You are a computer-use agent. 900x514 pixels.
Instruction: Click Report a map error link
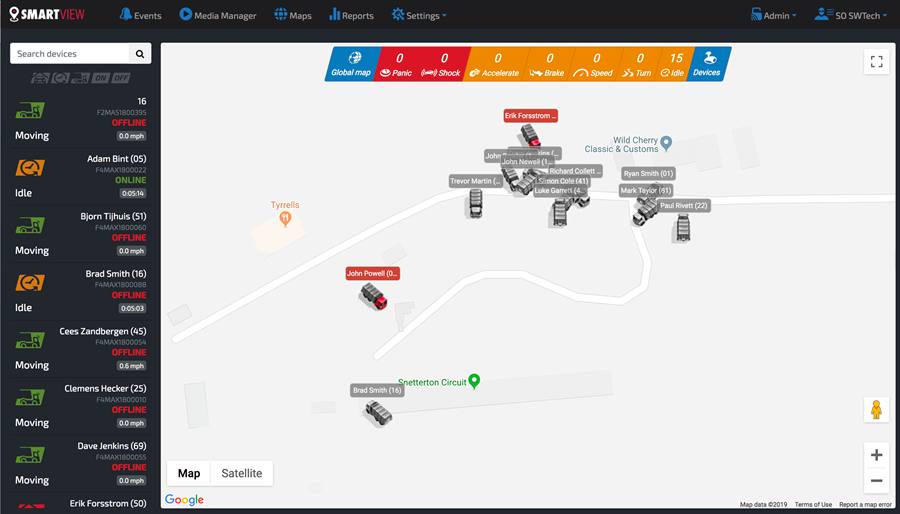(865, 505)
